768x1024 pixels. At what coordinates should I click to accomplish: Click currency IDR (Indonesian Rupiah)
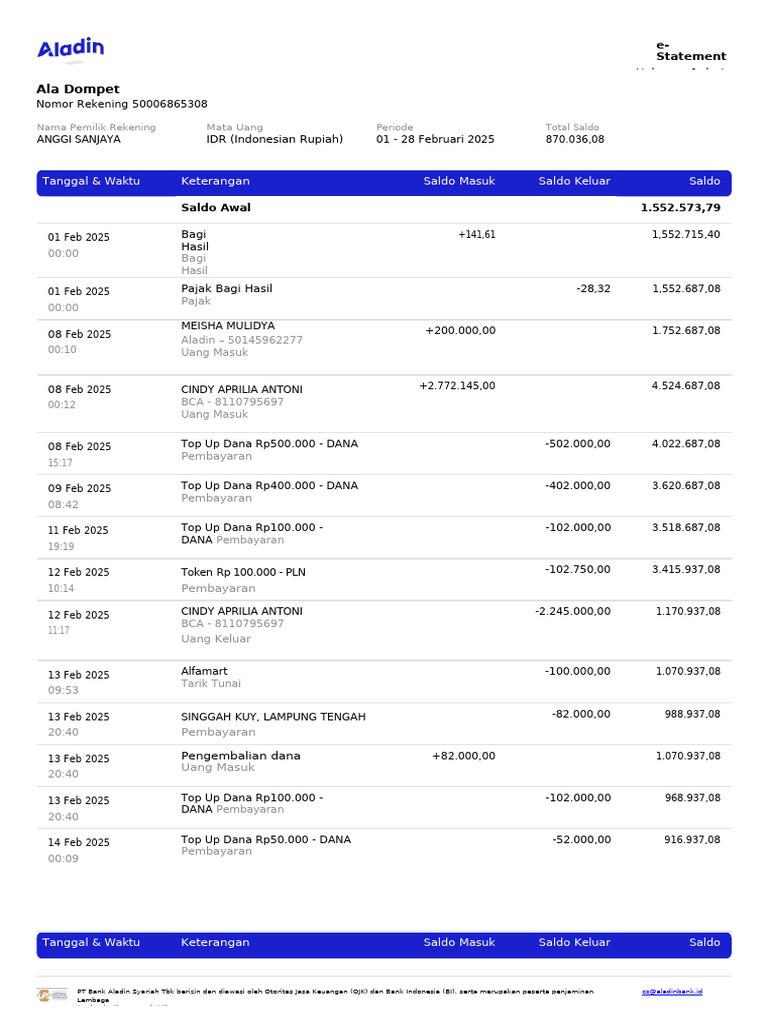click(x=274, y=139)
